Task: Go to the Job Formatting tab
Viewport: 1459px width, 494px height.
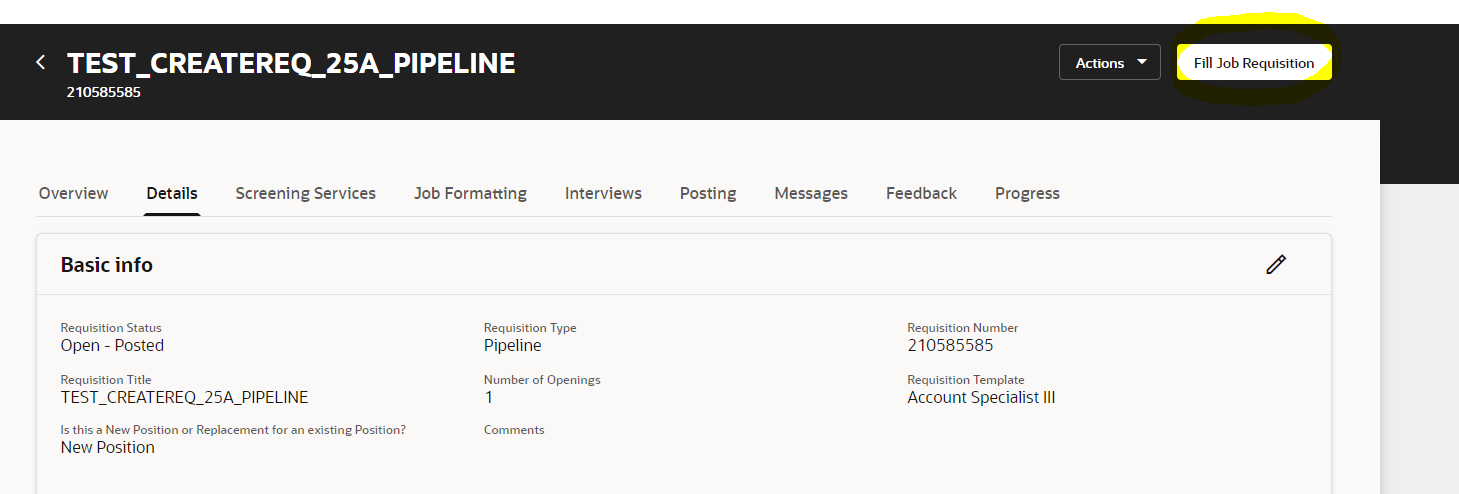Action: click(470, 193)
